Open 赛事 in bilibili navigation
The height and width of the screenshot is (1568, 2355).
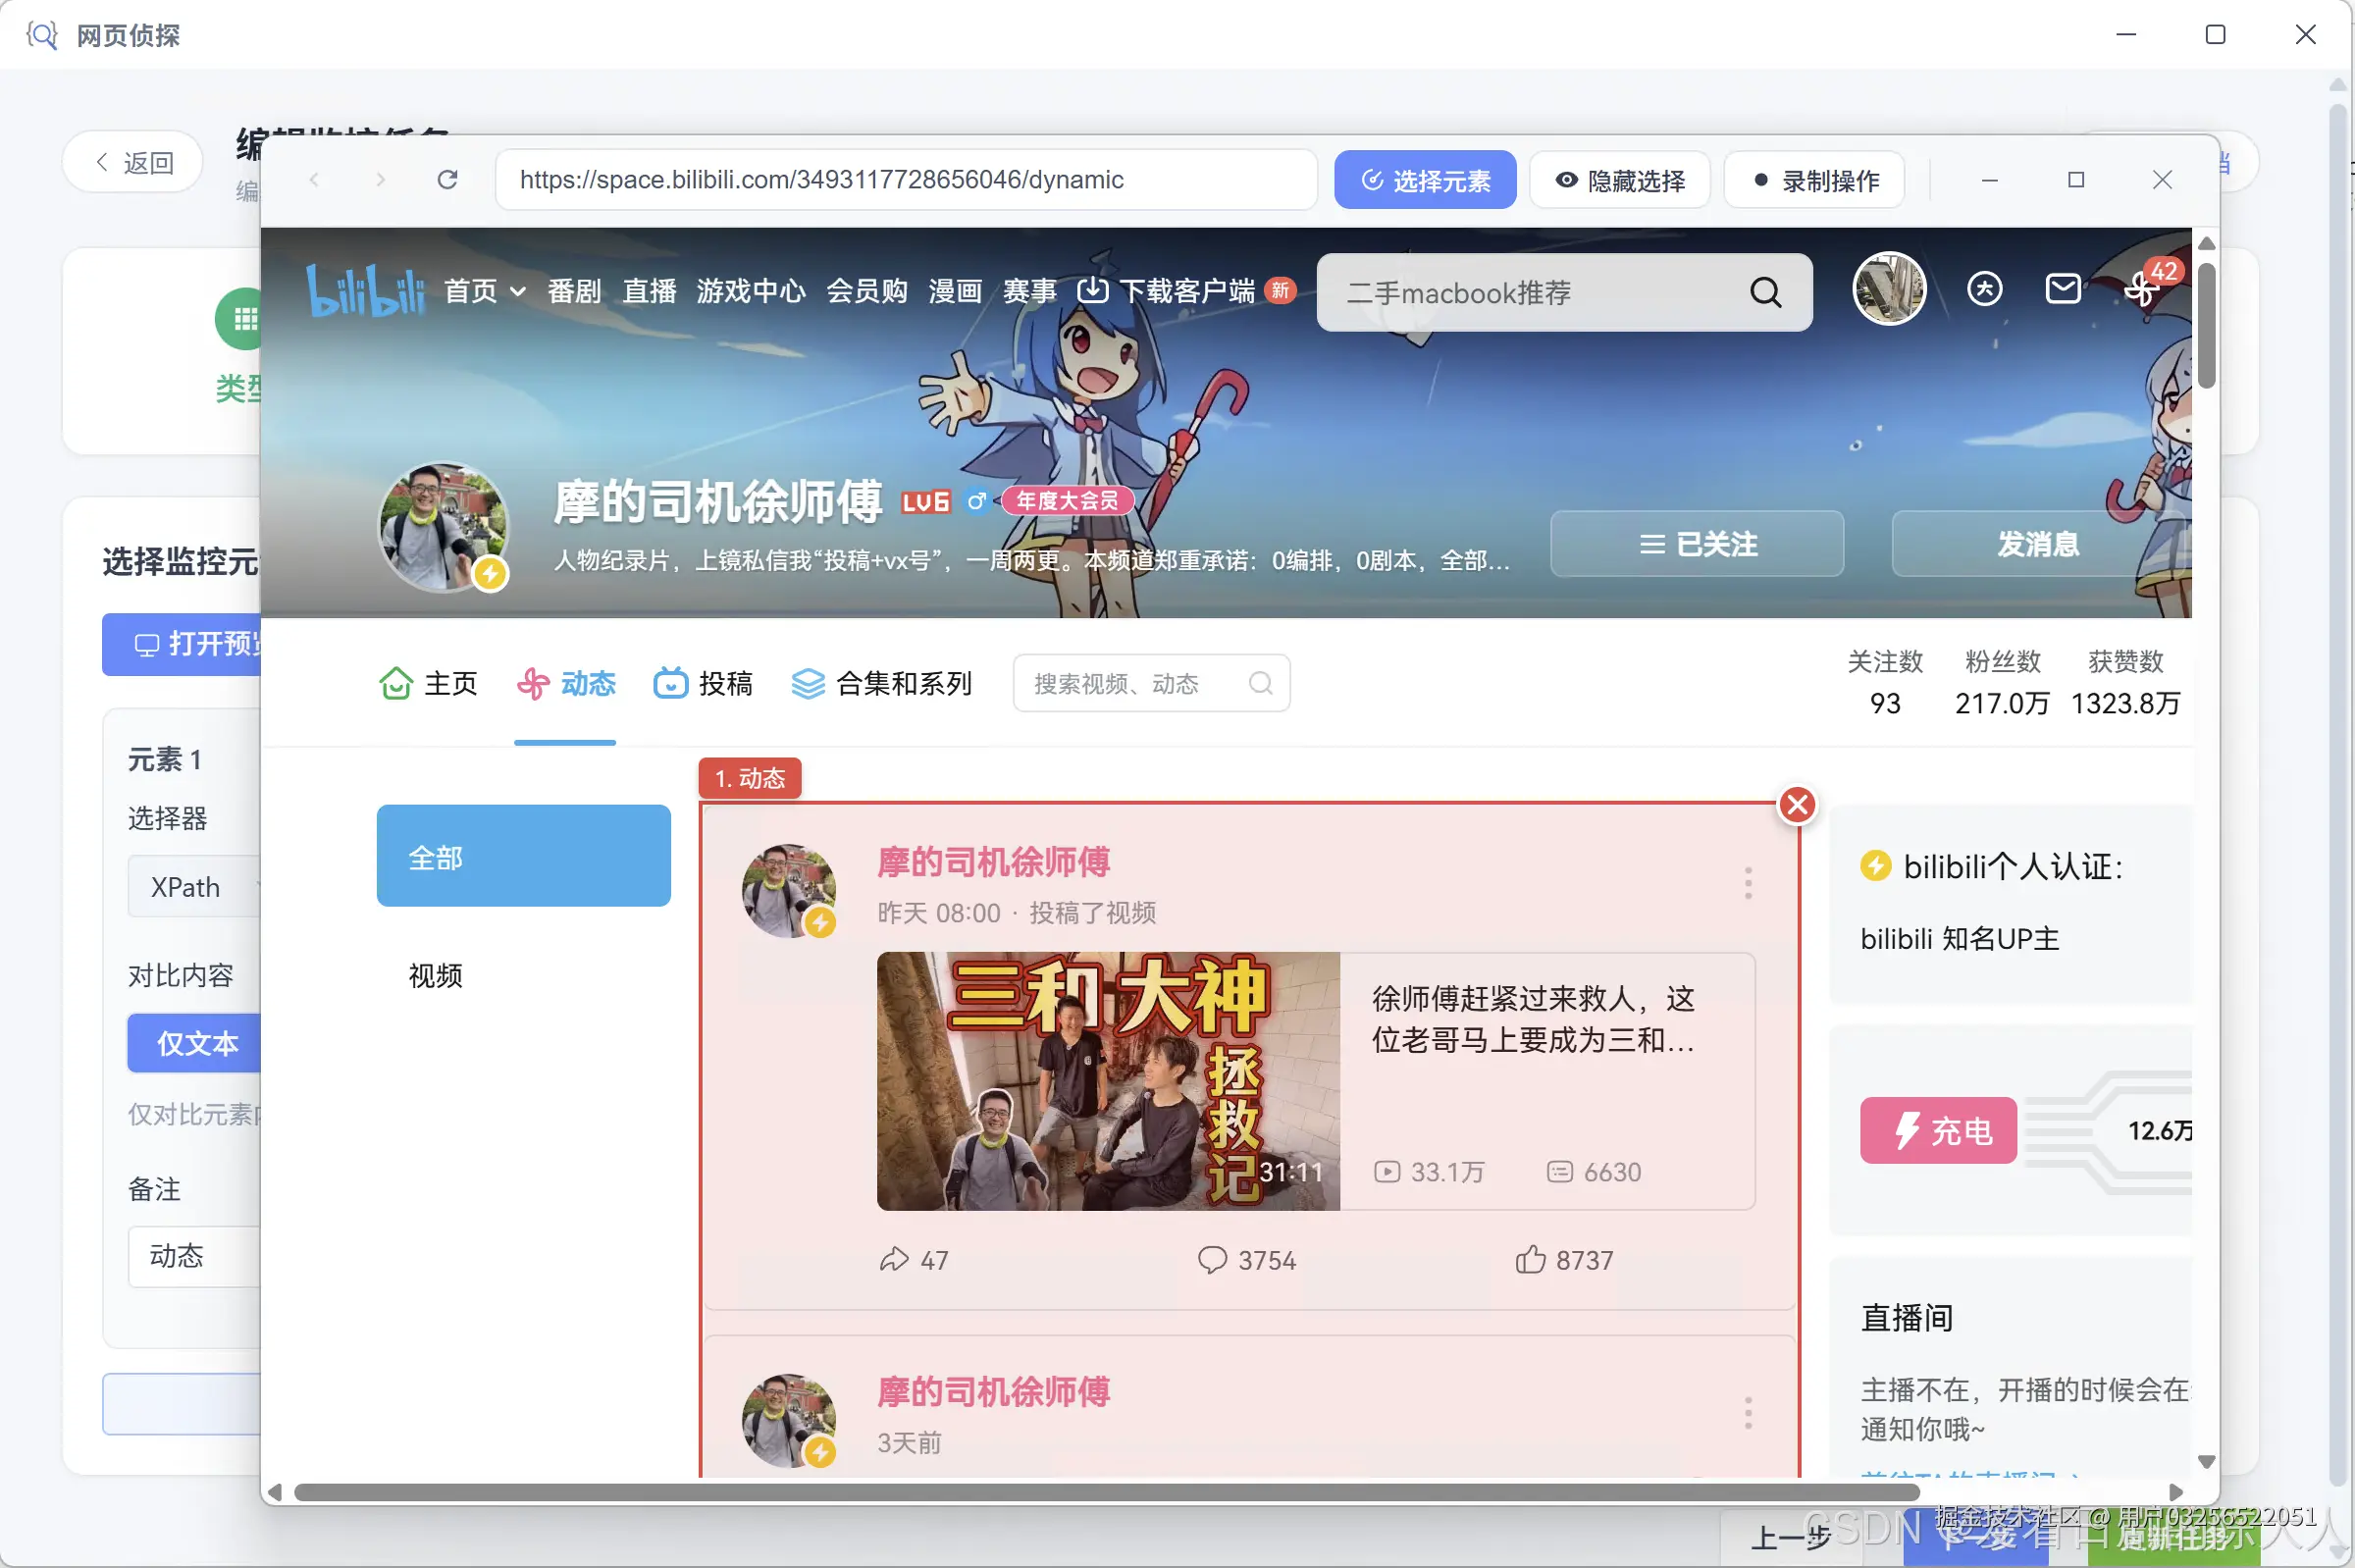1029,291
